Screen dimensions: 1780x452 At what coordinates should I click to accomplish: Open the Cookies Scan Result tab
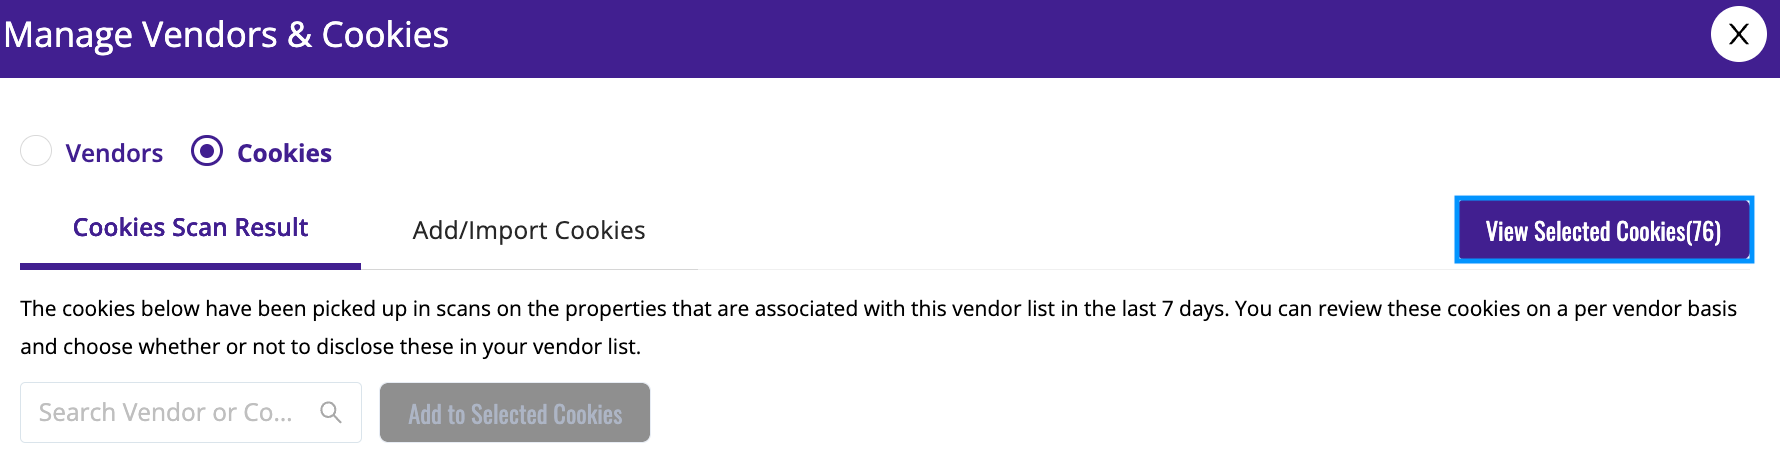tap(190, 228)
